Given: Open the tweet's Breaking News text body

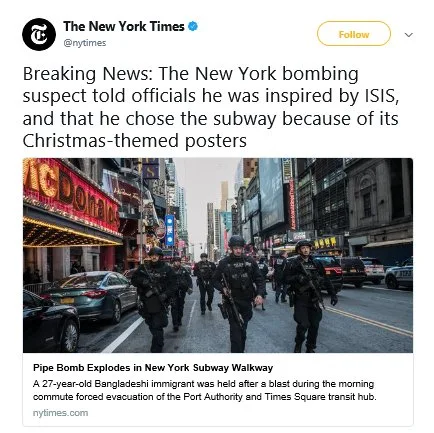Looking at the screenshot, I should 211,107.
